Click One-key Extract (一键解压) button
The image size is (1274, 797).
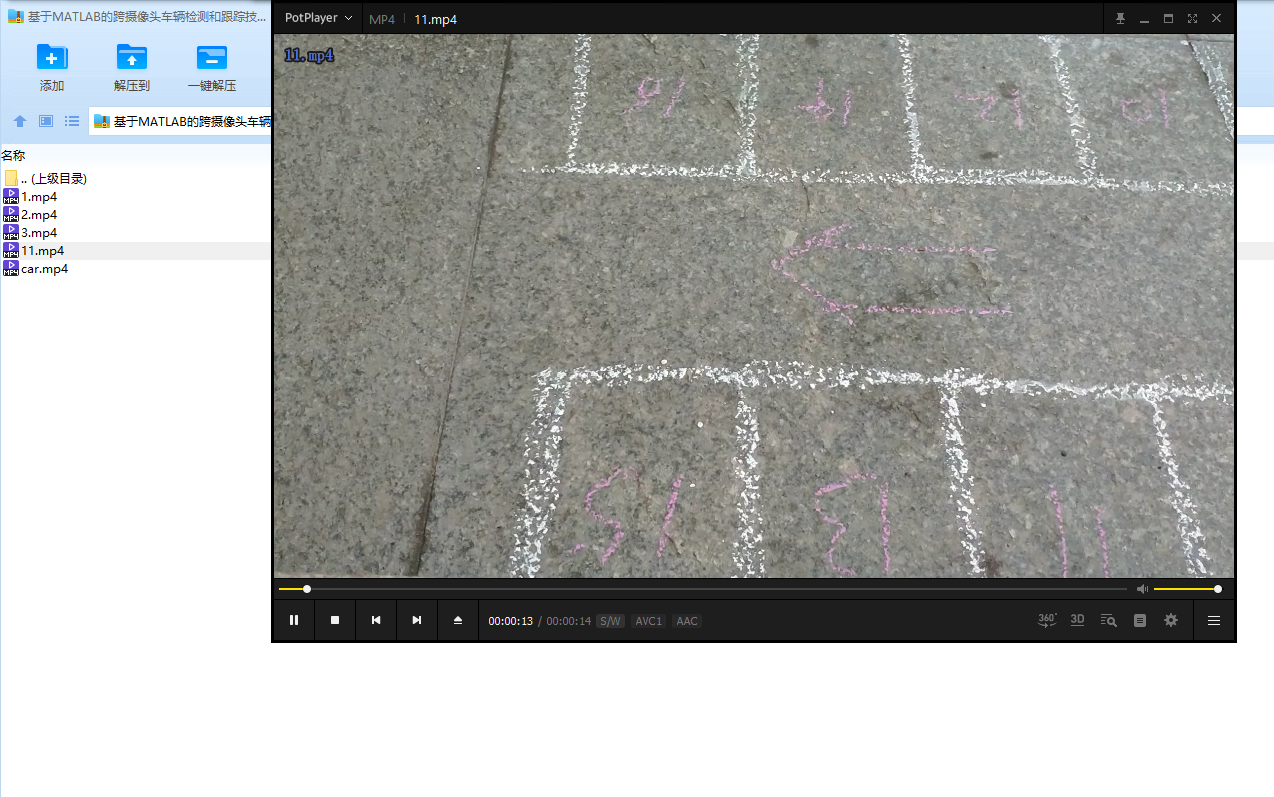pyautogui.click(x=212, y=68)
